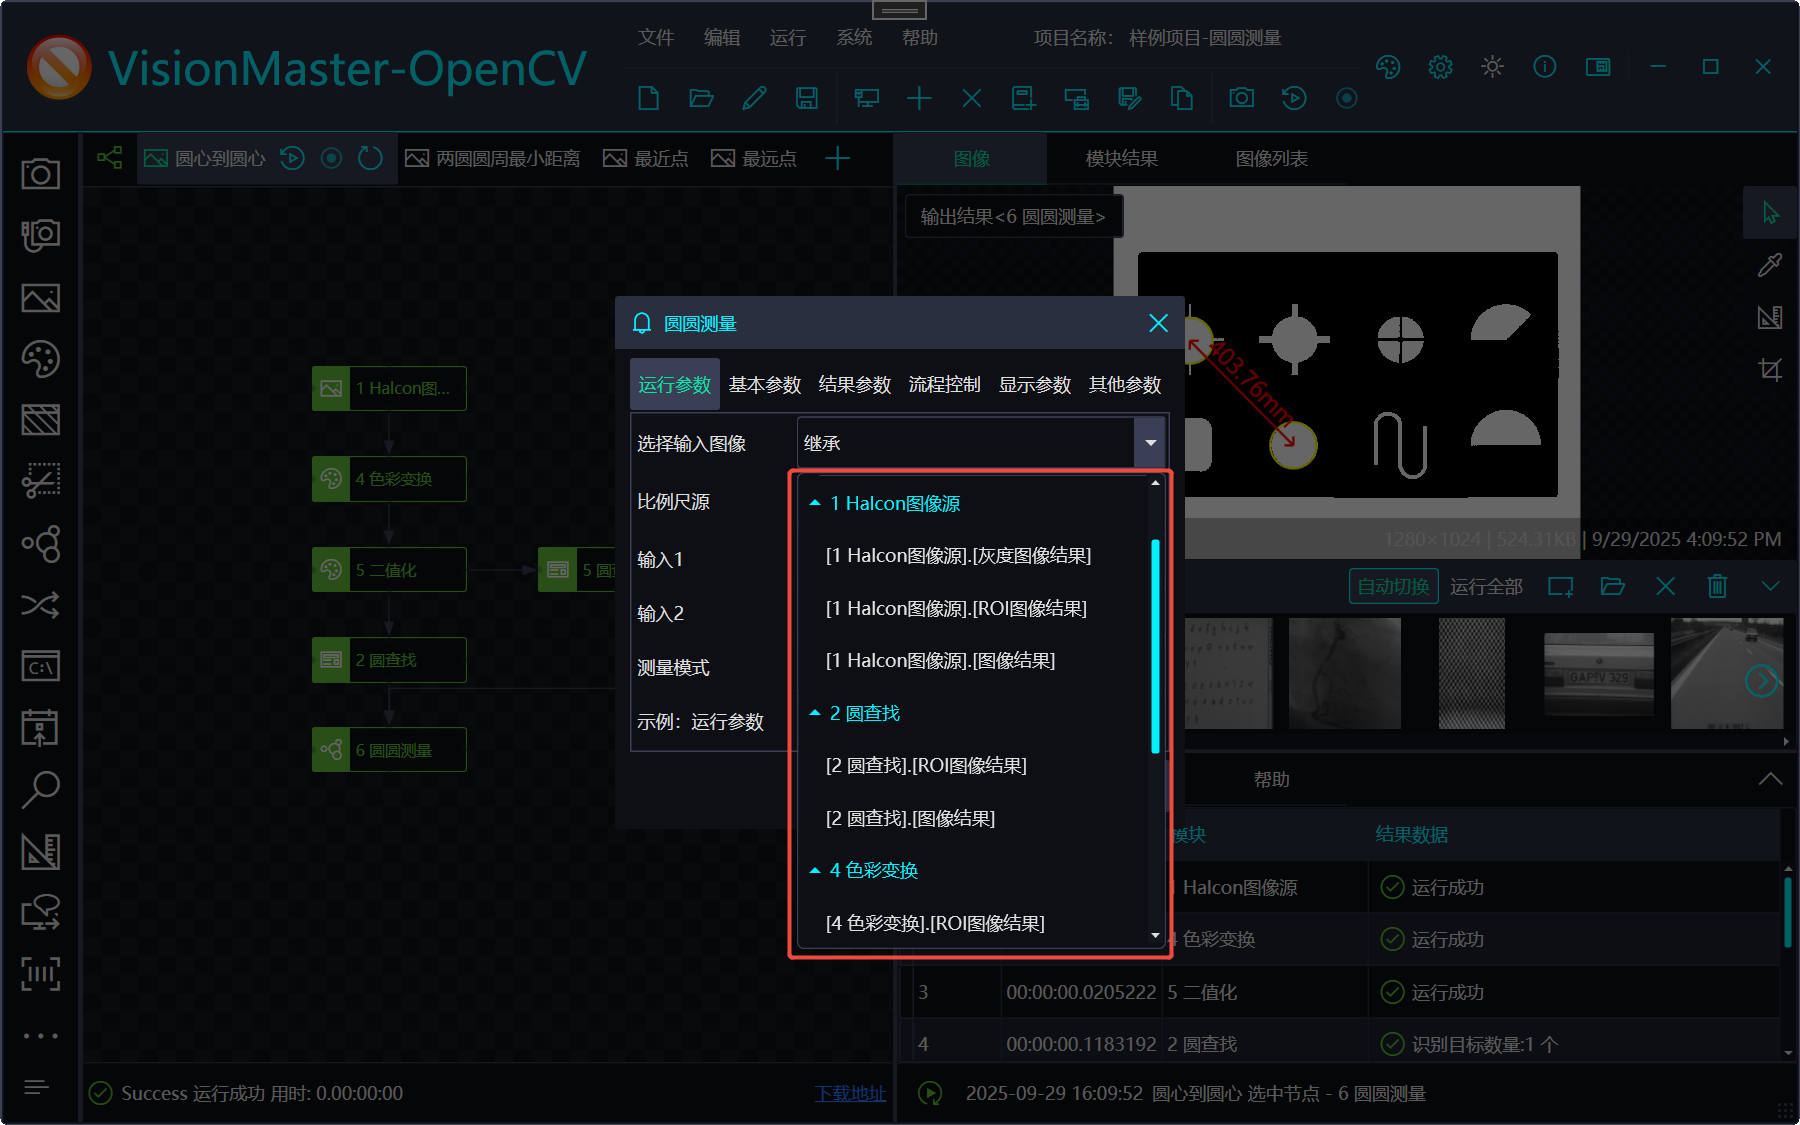This screenshot has width=1800, height=1125.
Task: Switch to 模块结果 tab
Action: pos(1122,159)
